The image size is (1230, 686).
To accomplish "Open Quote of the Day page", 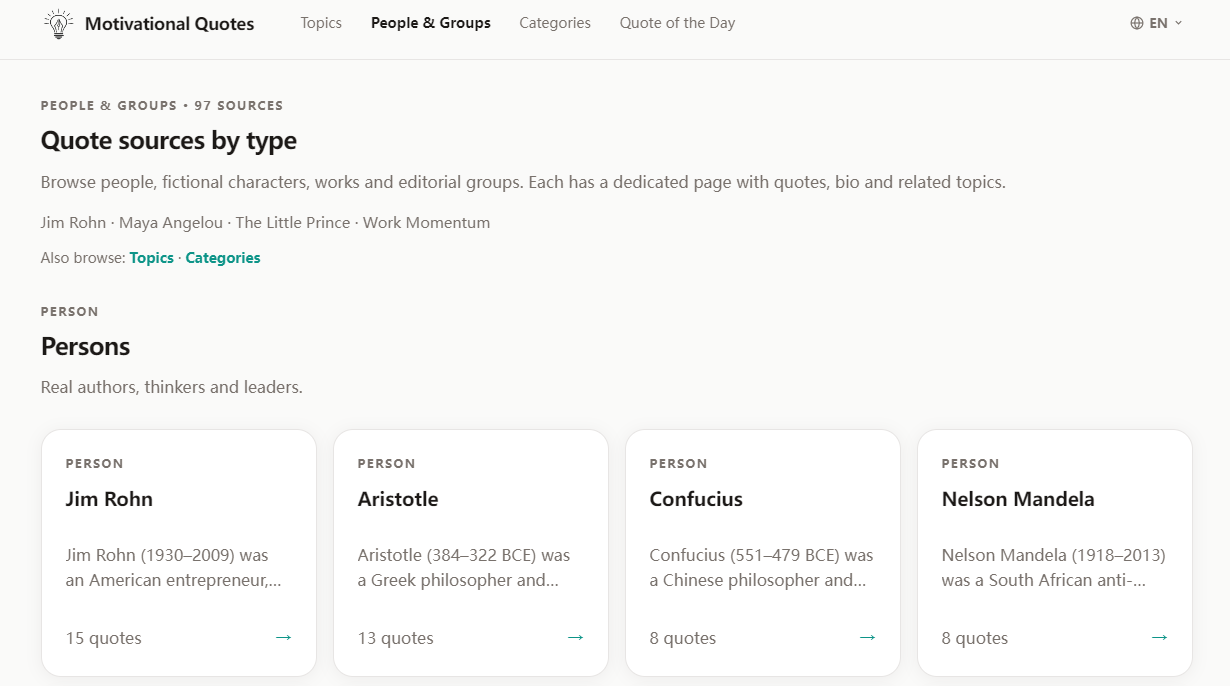I will 677,23.
